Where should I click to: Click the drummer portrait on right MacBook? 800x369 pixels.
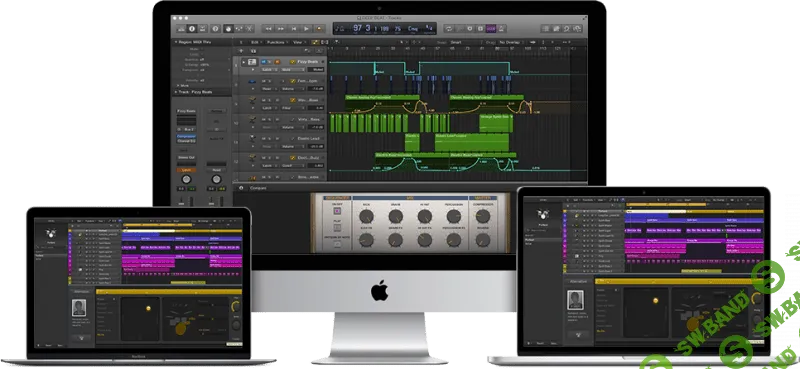(575, 300)
